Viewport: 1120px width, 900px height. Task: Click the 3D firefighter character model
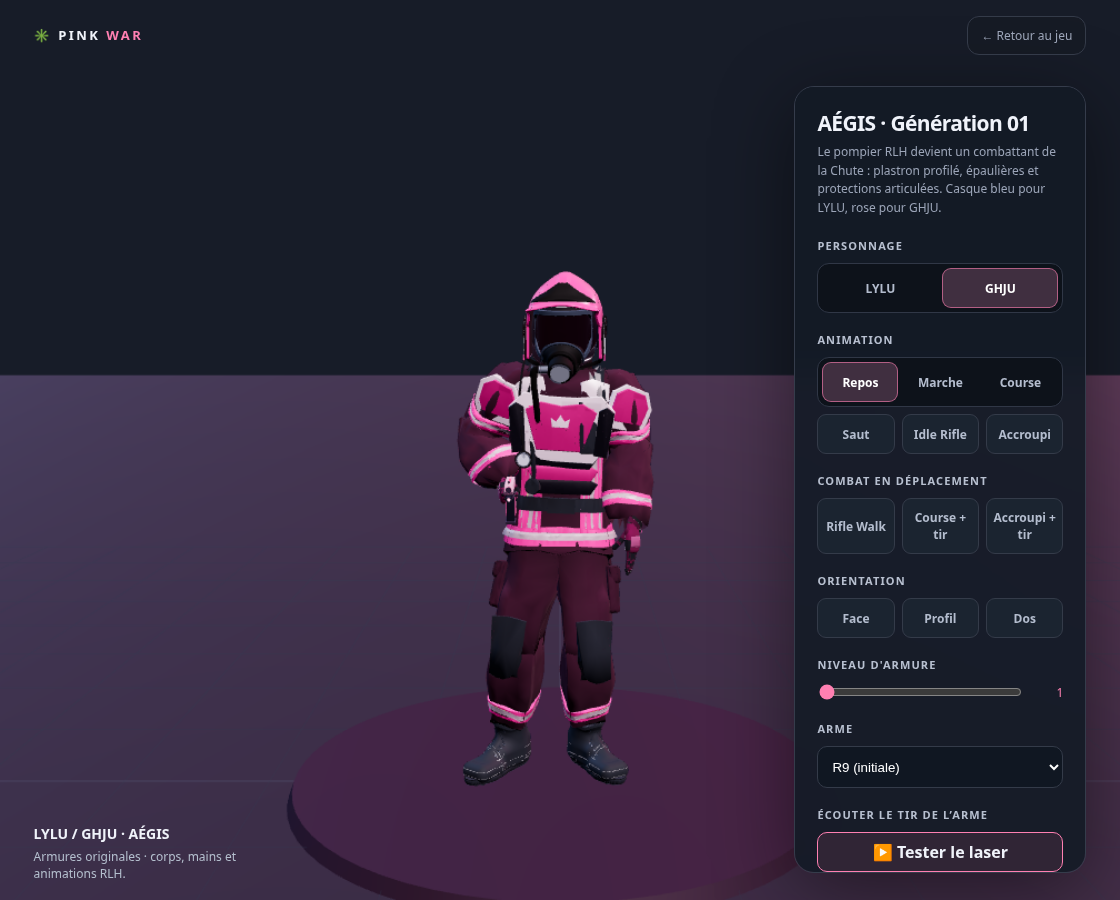[x=557, y=529]
